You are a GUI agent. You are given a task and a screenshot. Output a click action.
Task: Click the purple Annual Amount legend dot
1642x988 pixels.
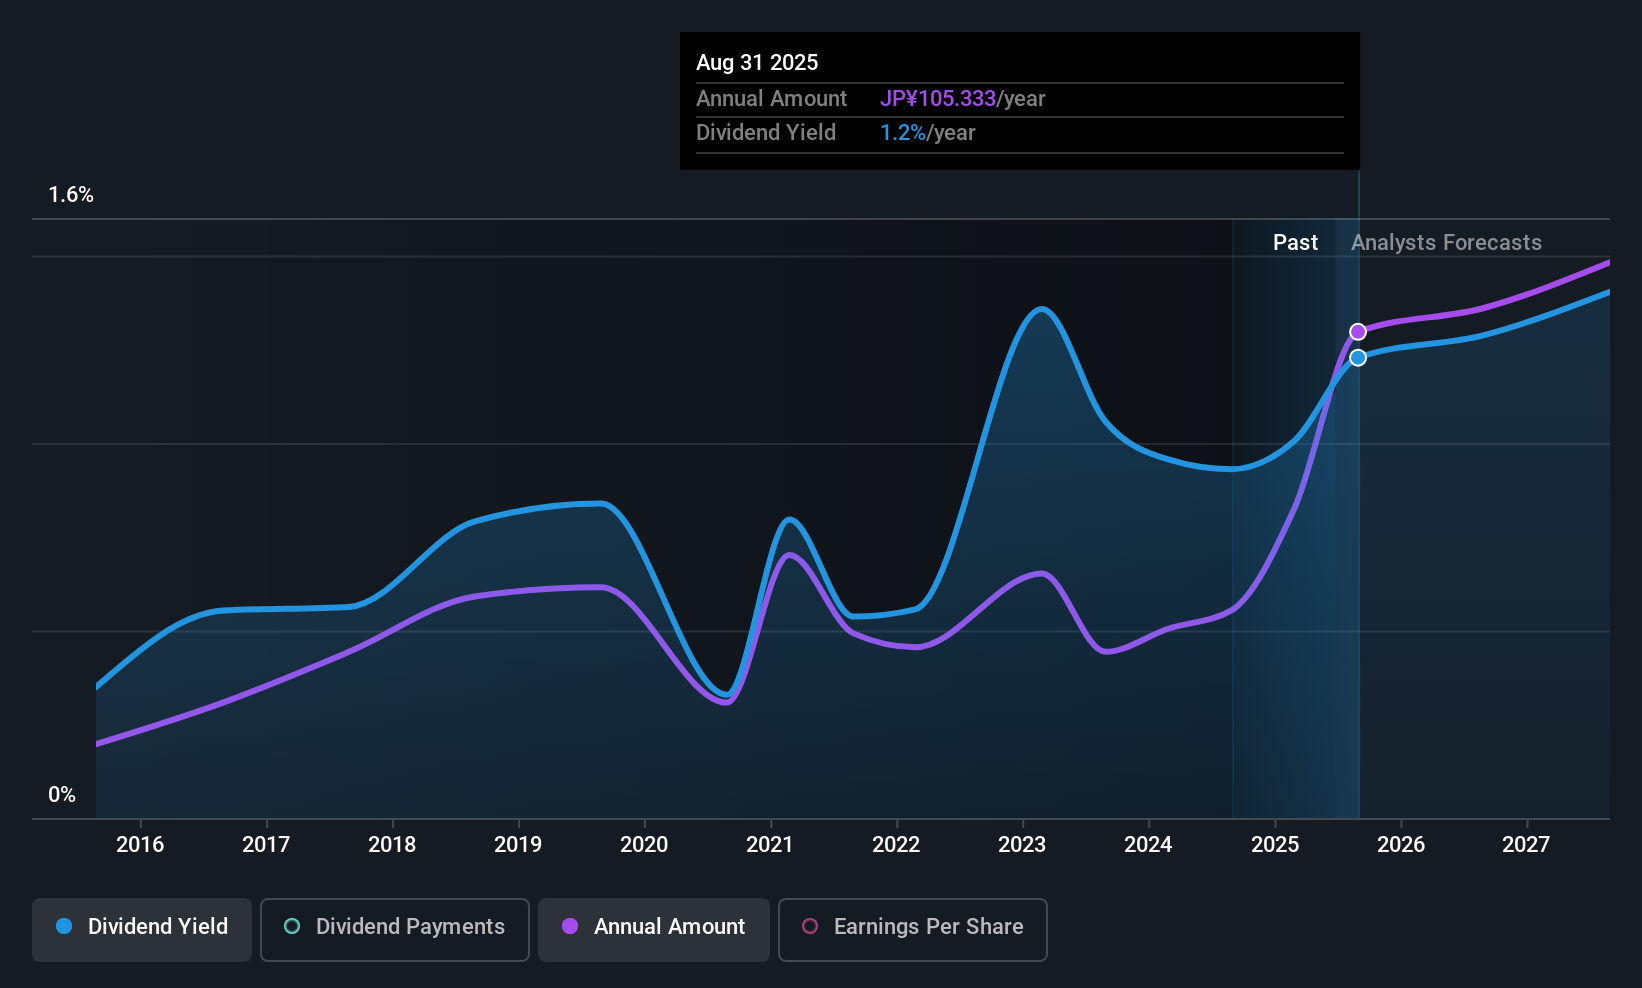pos(570,926)
